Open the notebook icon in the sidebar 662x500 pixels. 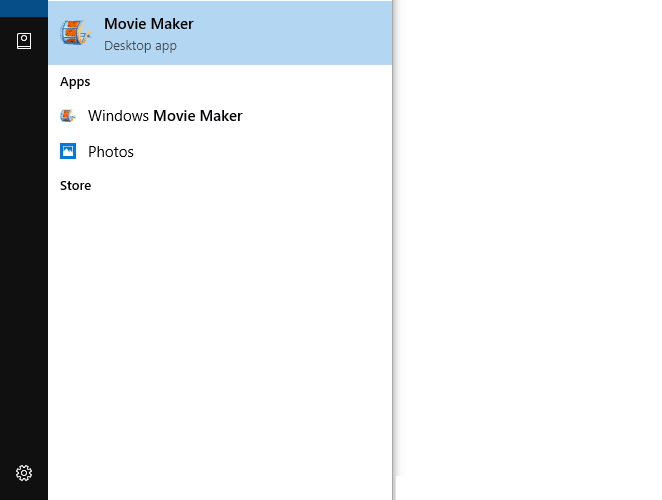24,41
